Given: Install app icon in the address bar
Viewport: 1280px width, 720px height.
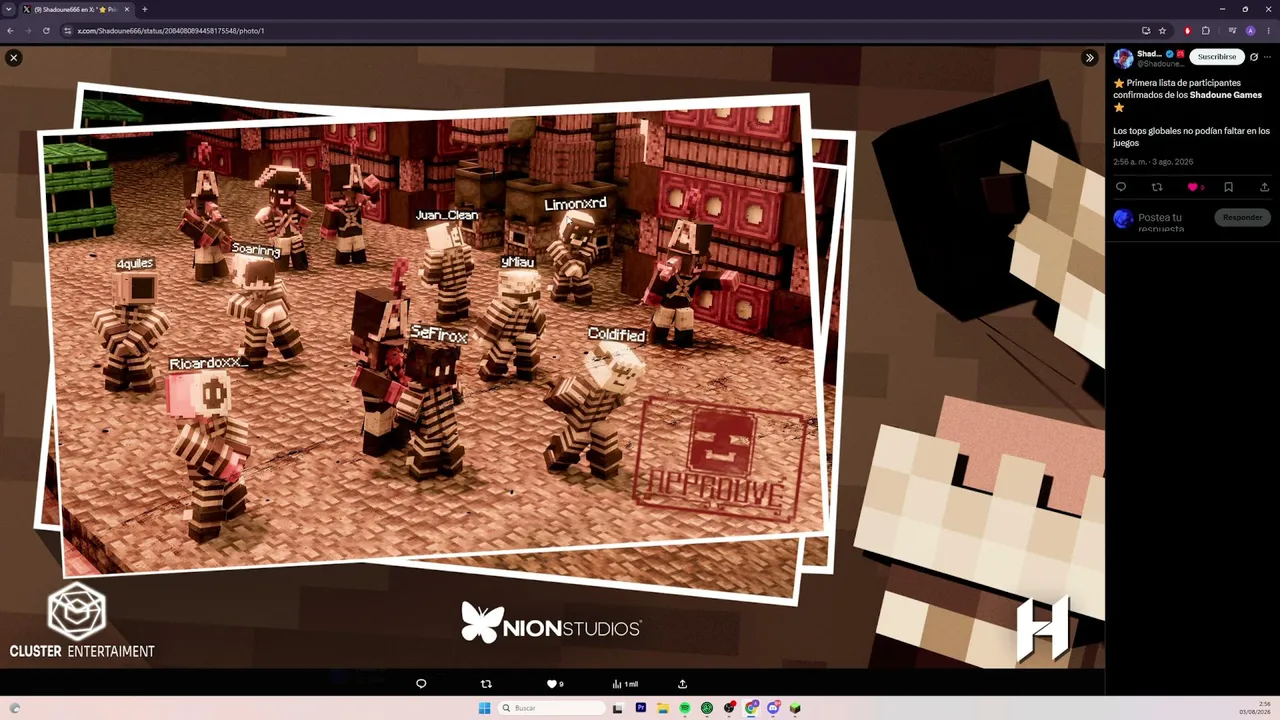Looking at the screenshot, I should click(x=1146, y=31).
